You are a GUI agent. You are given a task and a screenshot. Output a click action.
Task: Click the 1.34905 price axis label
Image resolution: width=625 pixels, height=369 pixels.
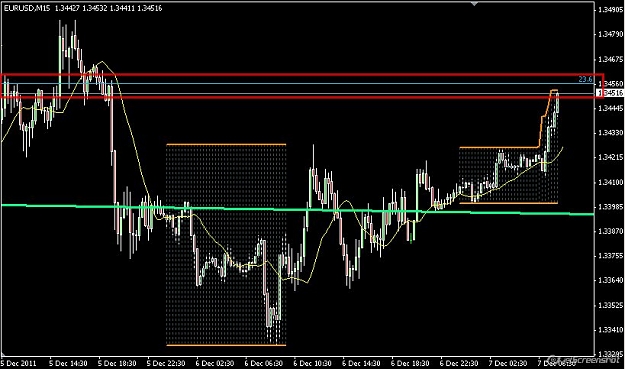pyautogui.click(x=611, y=10)
